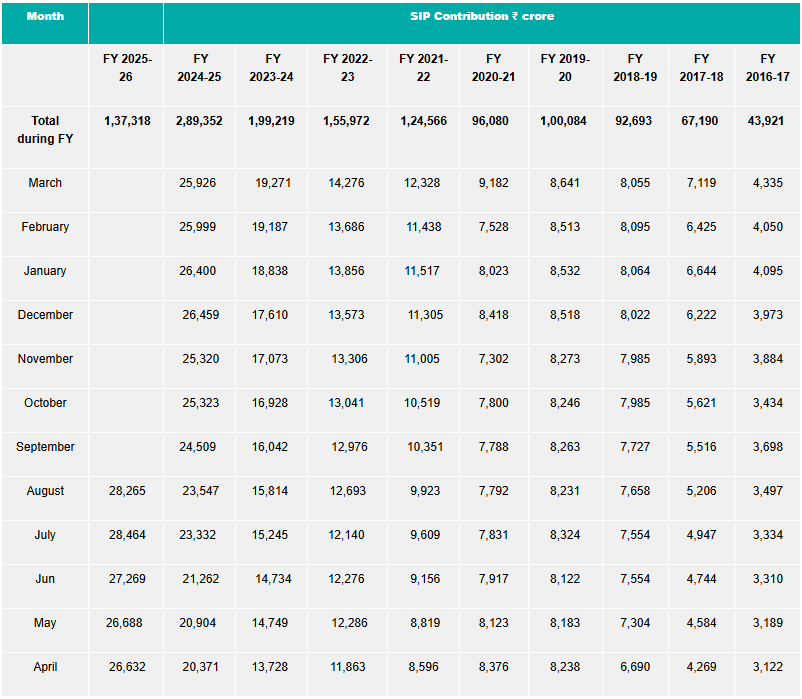Select the FY 2025-26 column header
This screenshot has width=802, height=699.
pyautogui.click(x=126, y=68)
